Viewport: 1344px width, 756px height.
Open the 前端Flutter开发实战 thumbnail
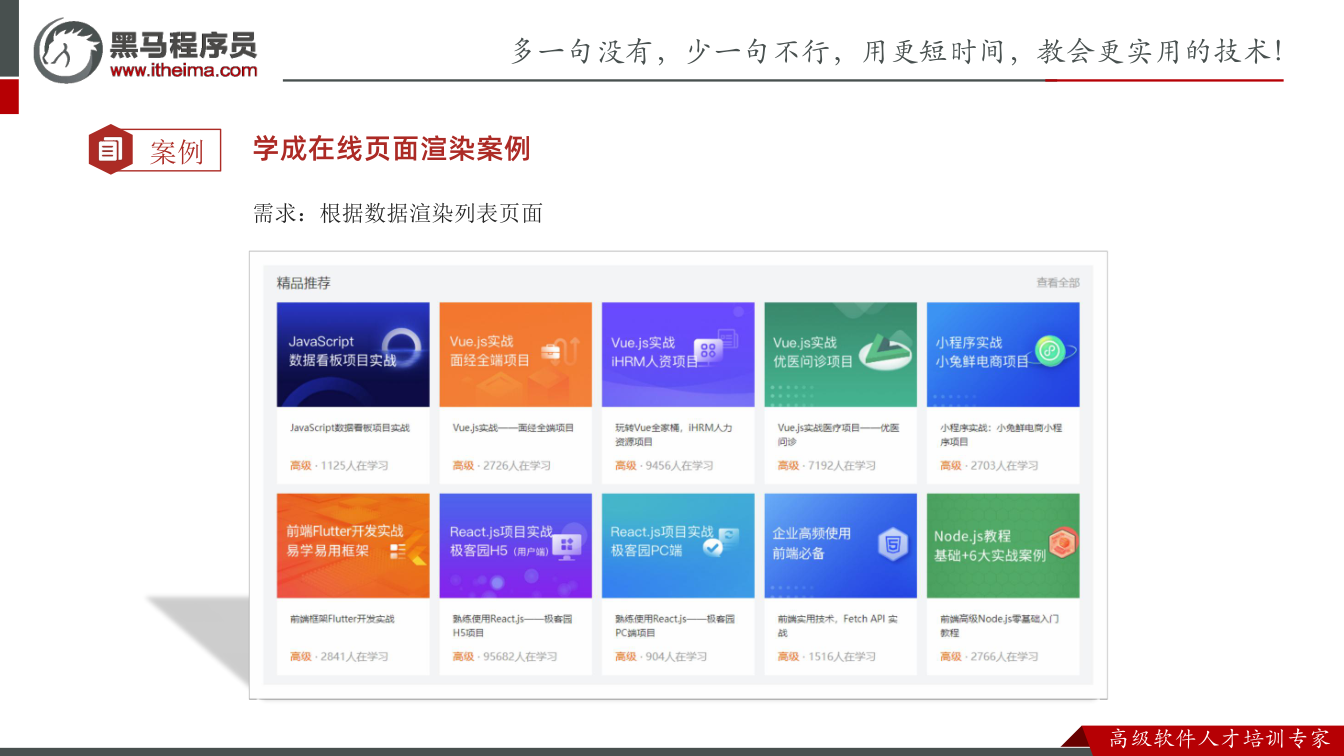click(353, 546)
